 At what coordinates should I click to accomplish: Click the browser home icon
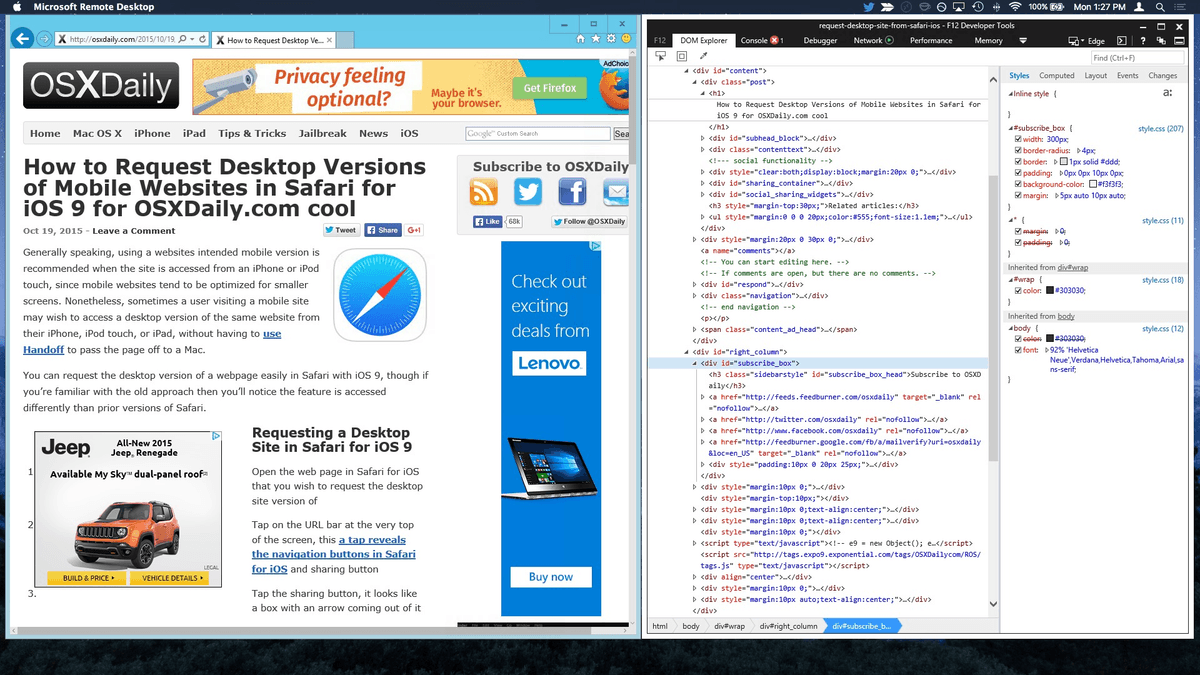tap(582, 39)
